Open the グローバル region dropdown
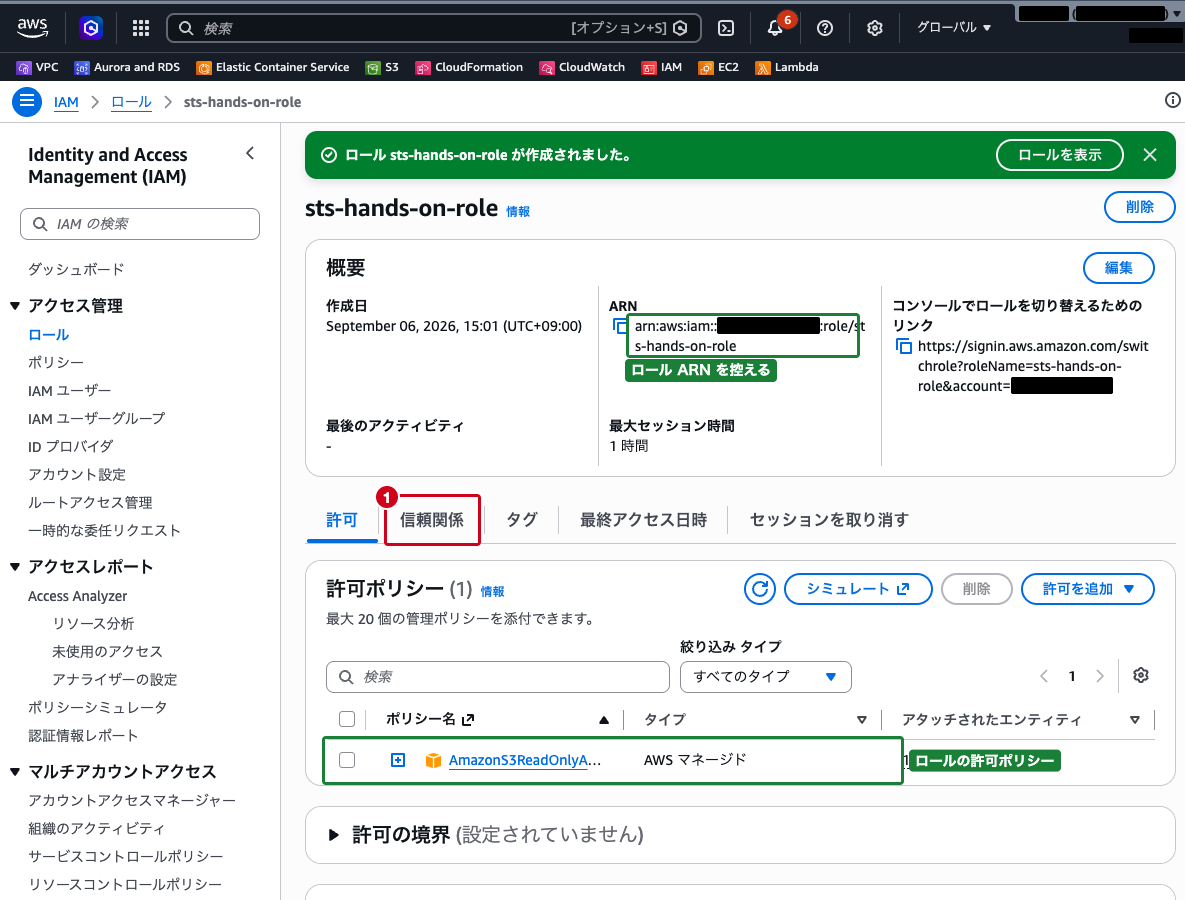 pos(953,28)
